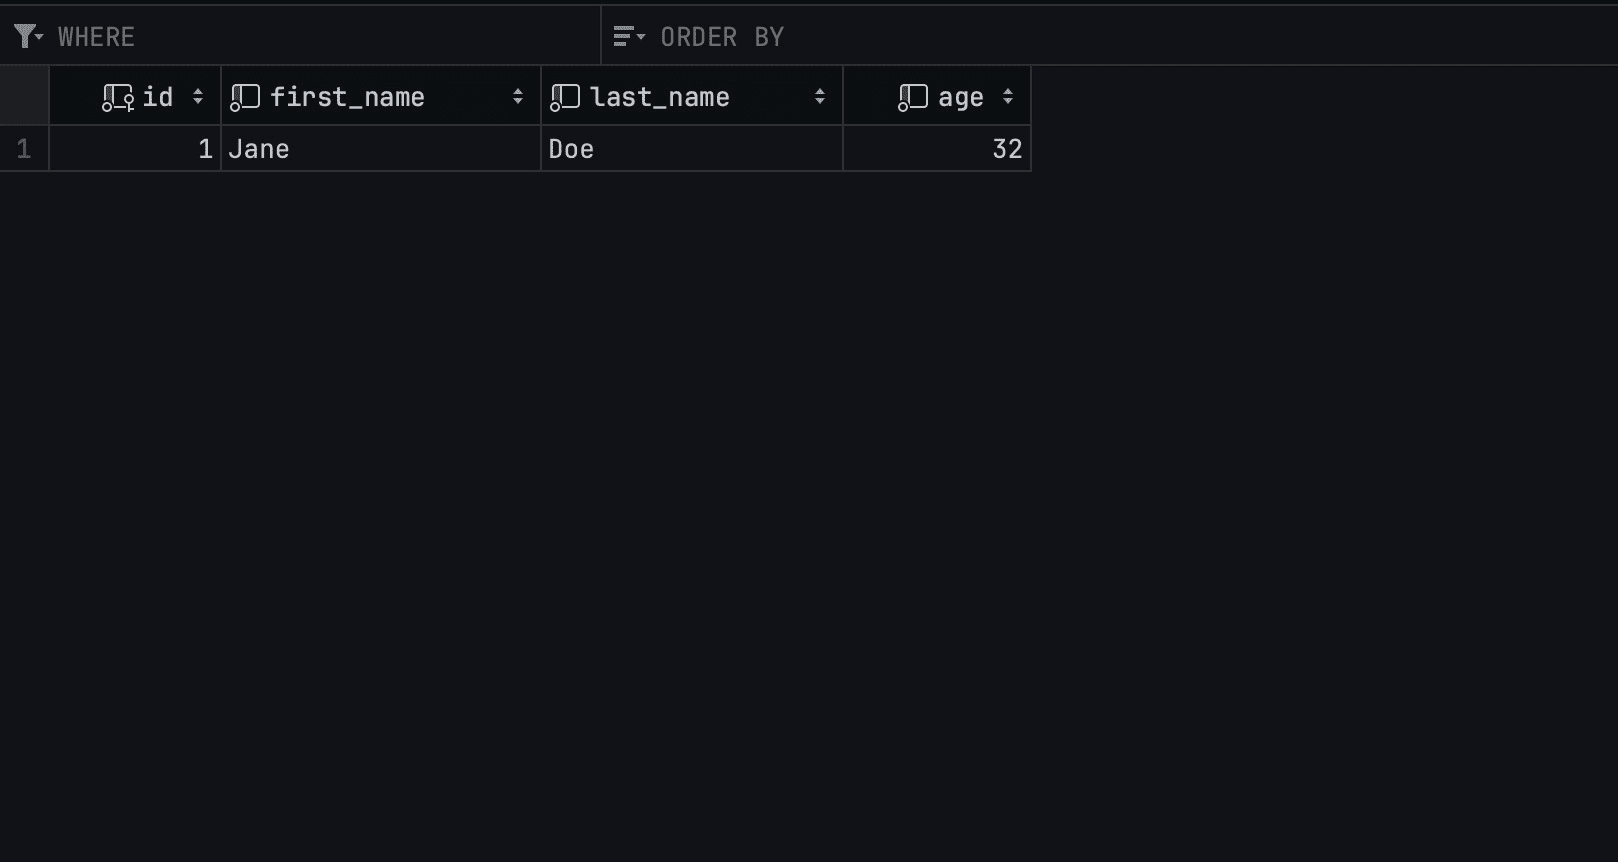Click the last_name column type icon
Image resolution: width=1618 pixels, height=862 pixels.
click(565, 97)
